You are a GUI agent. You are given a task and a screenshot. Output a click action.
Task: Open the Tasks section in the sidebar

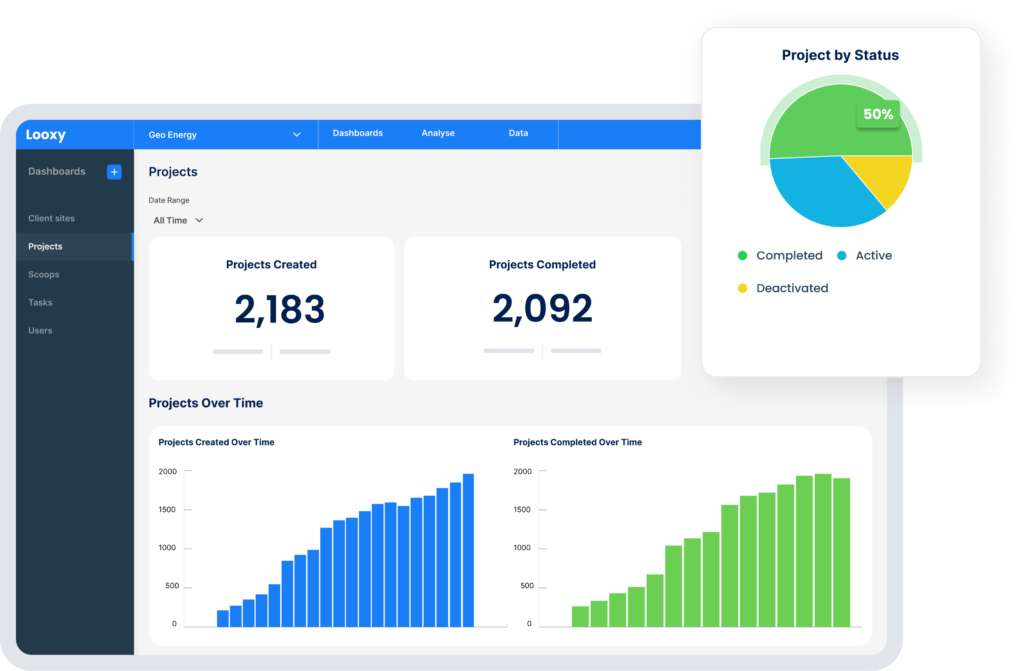[40, 302]
